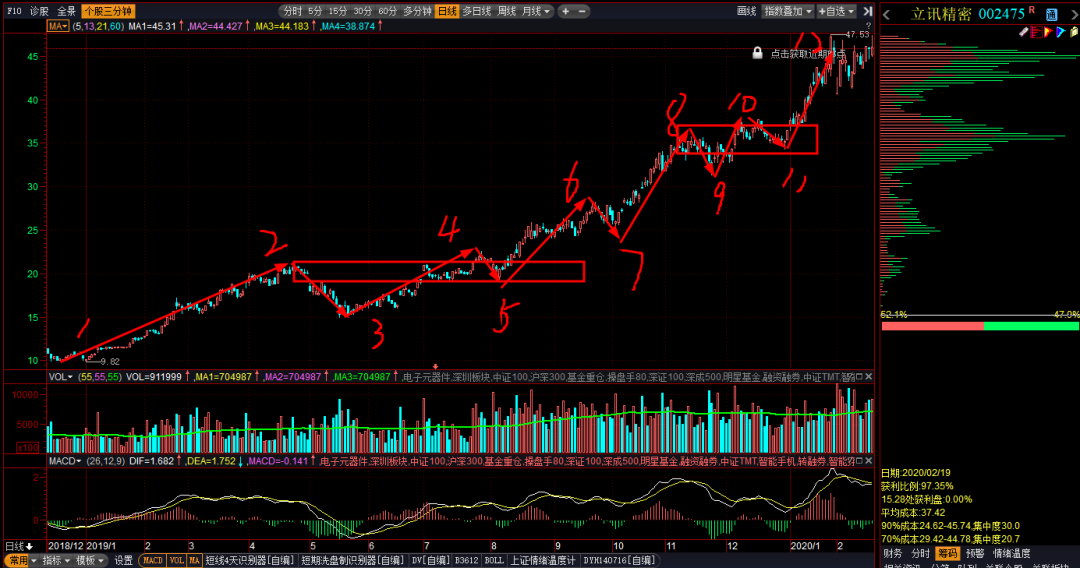1080x568 pixels.
Task: Click the F10 button
Action: [13, 11]
